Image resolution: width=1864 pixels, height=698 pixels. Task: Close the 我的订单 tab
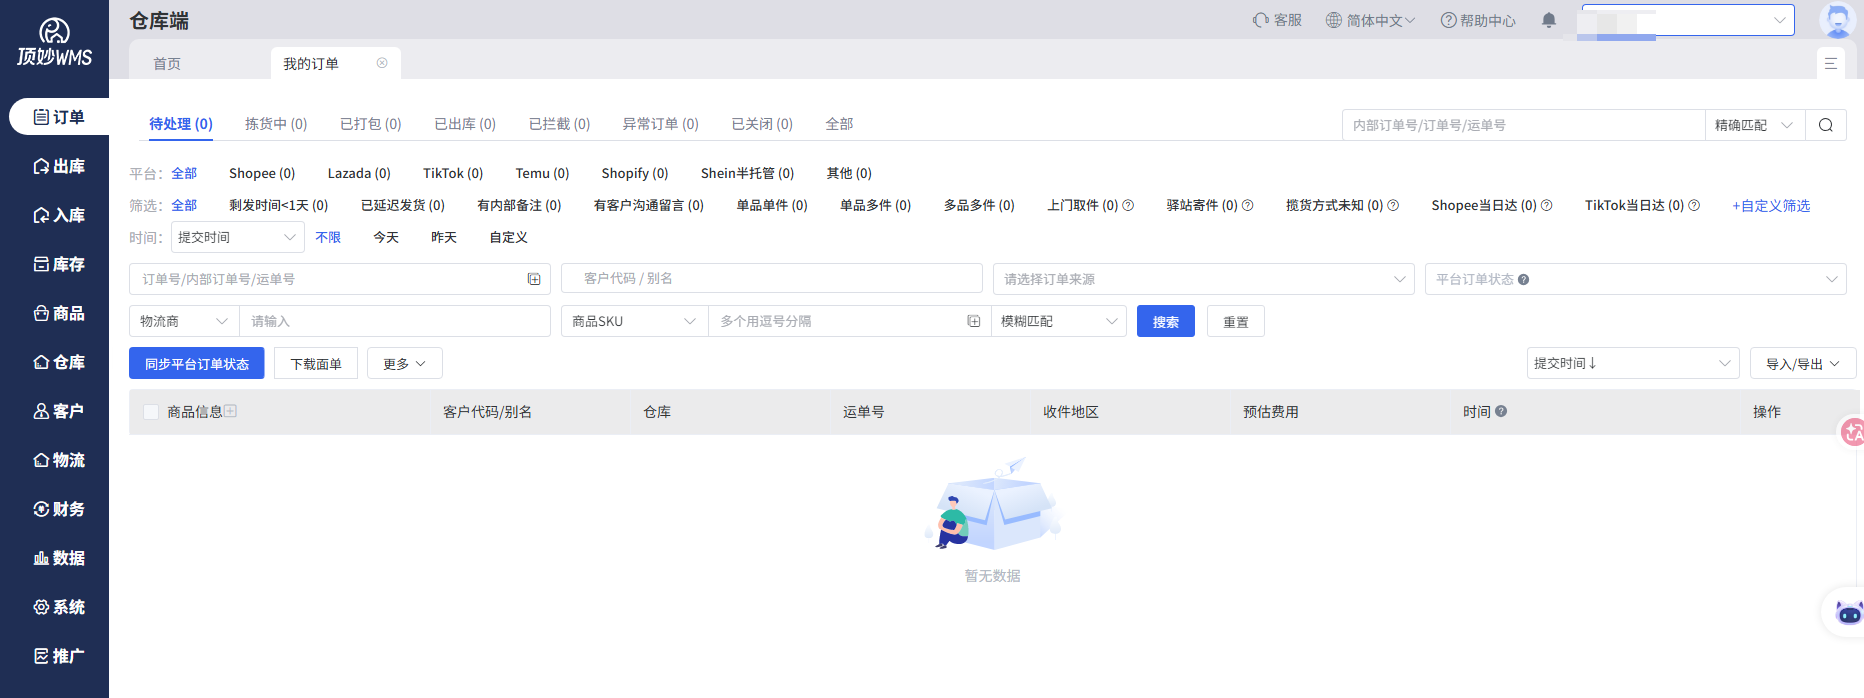point(382,63)
